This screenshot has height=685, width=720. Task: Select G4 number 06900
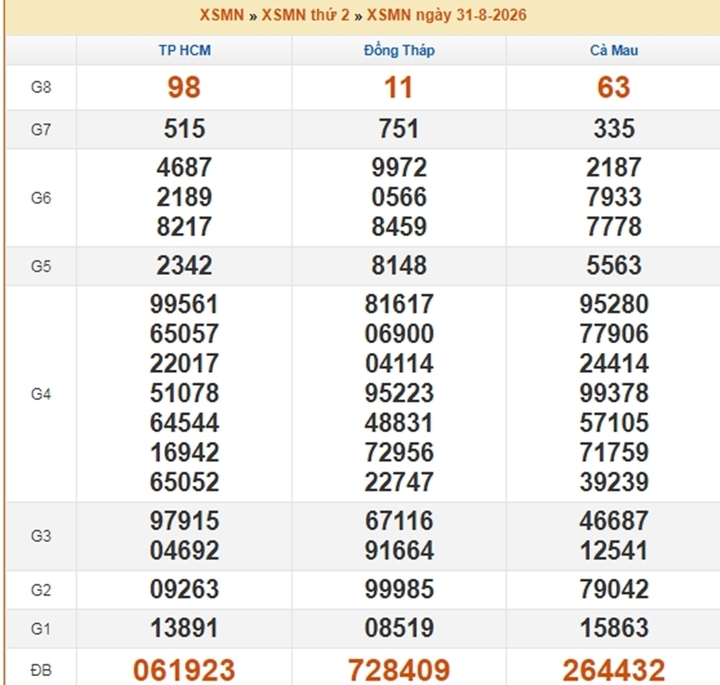click(x=399, y=334)
